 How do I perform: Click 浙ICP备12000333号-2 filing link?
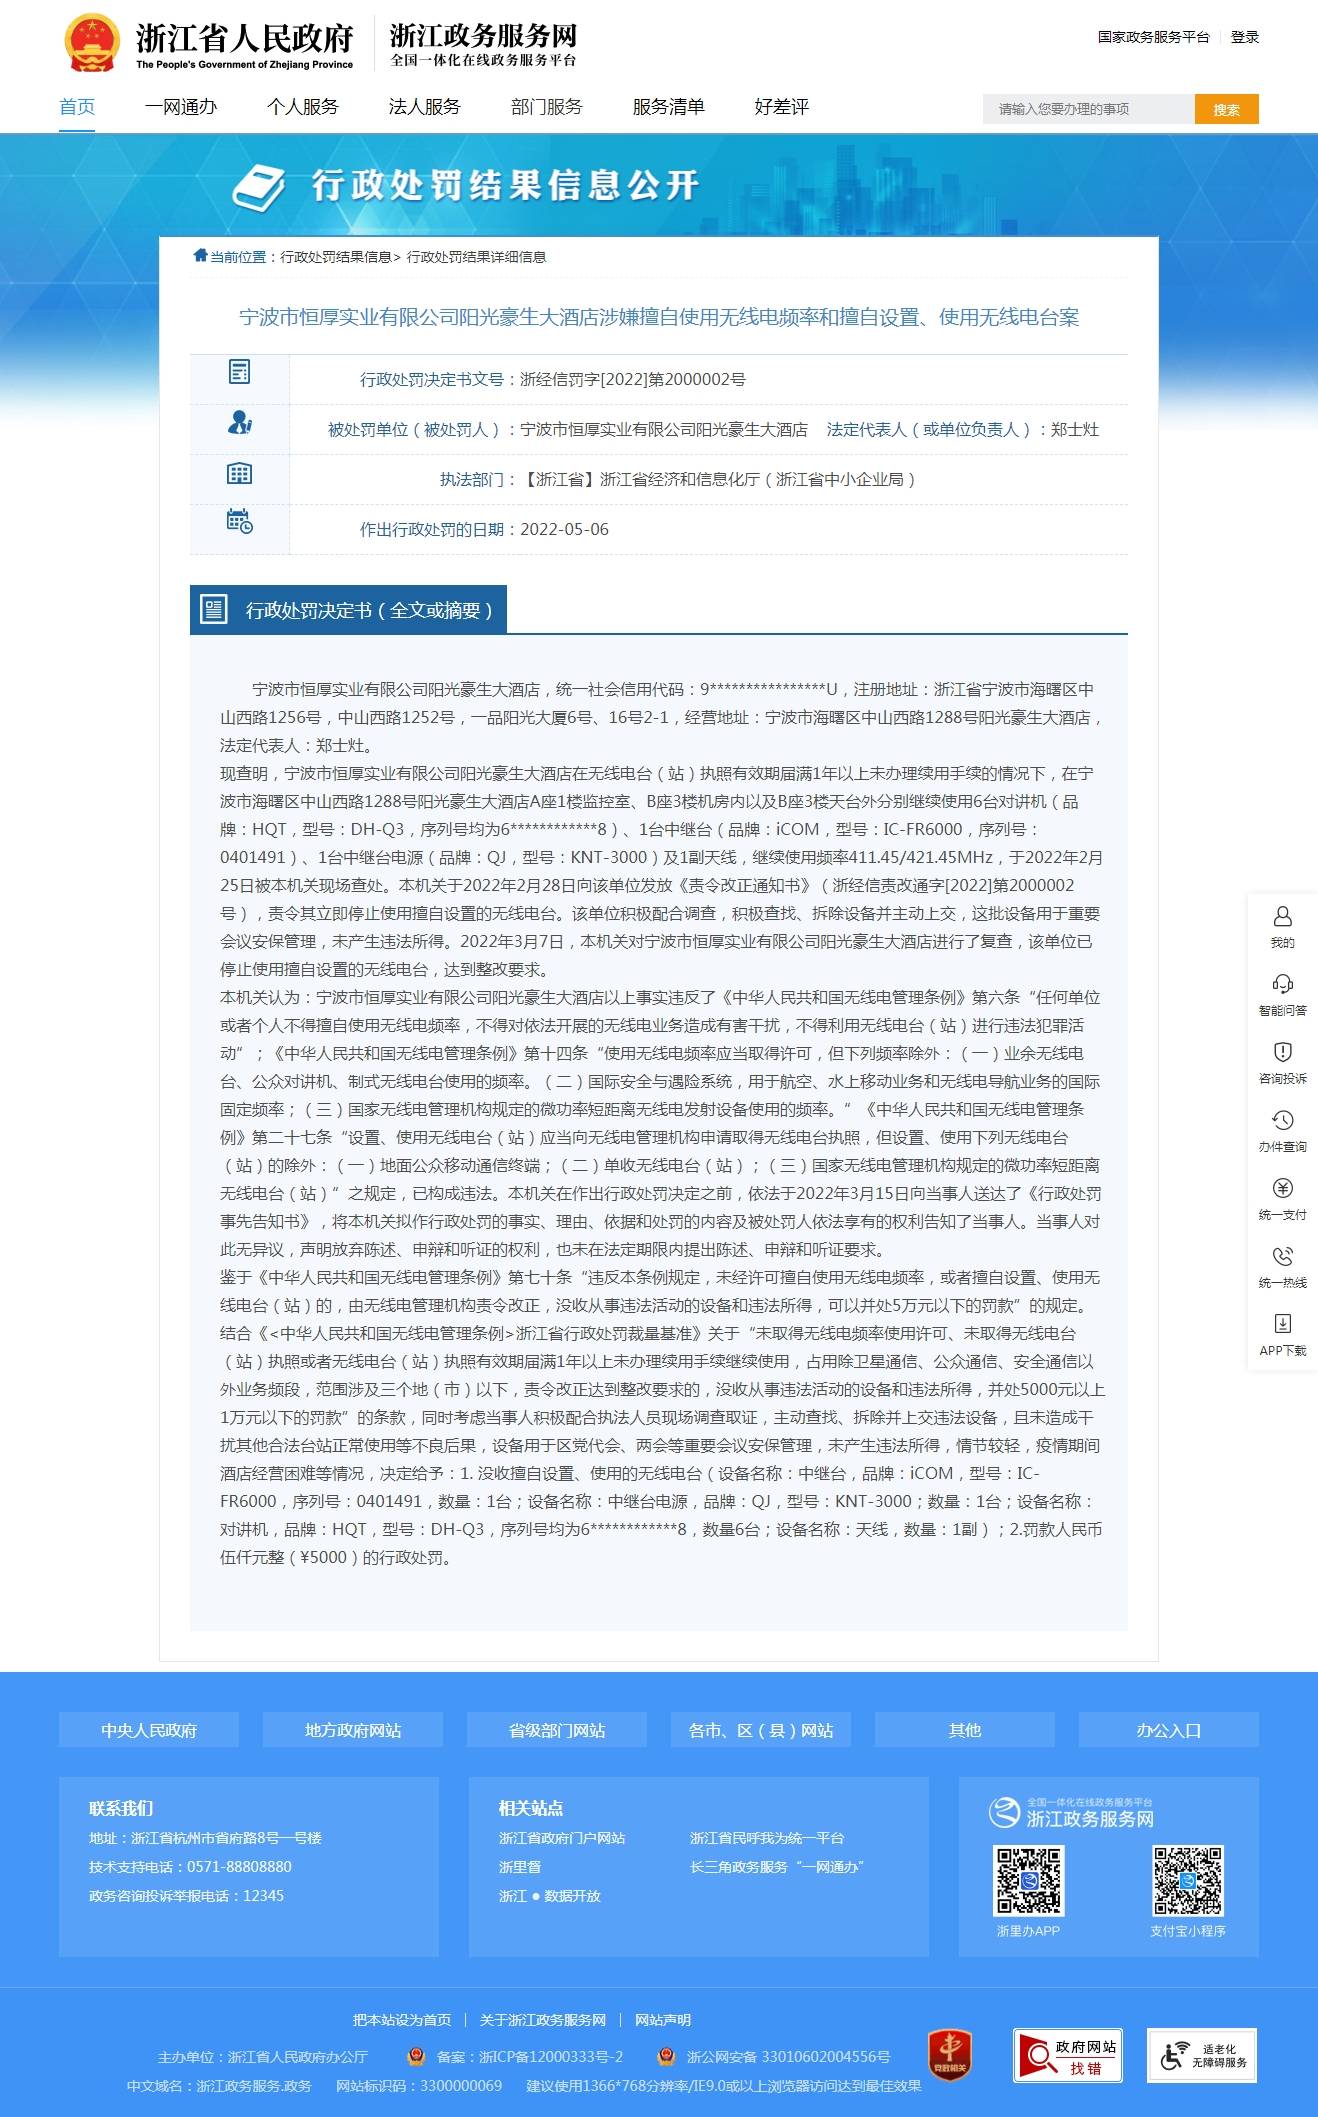coord(551,2057)
